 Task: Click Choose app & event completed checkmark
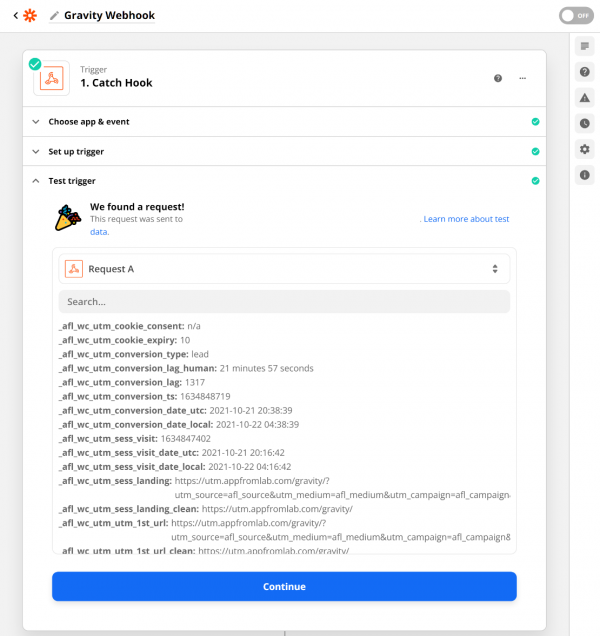pos(535,122)
